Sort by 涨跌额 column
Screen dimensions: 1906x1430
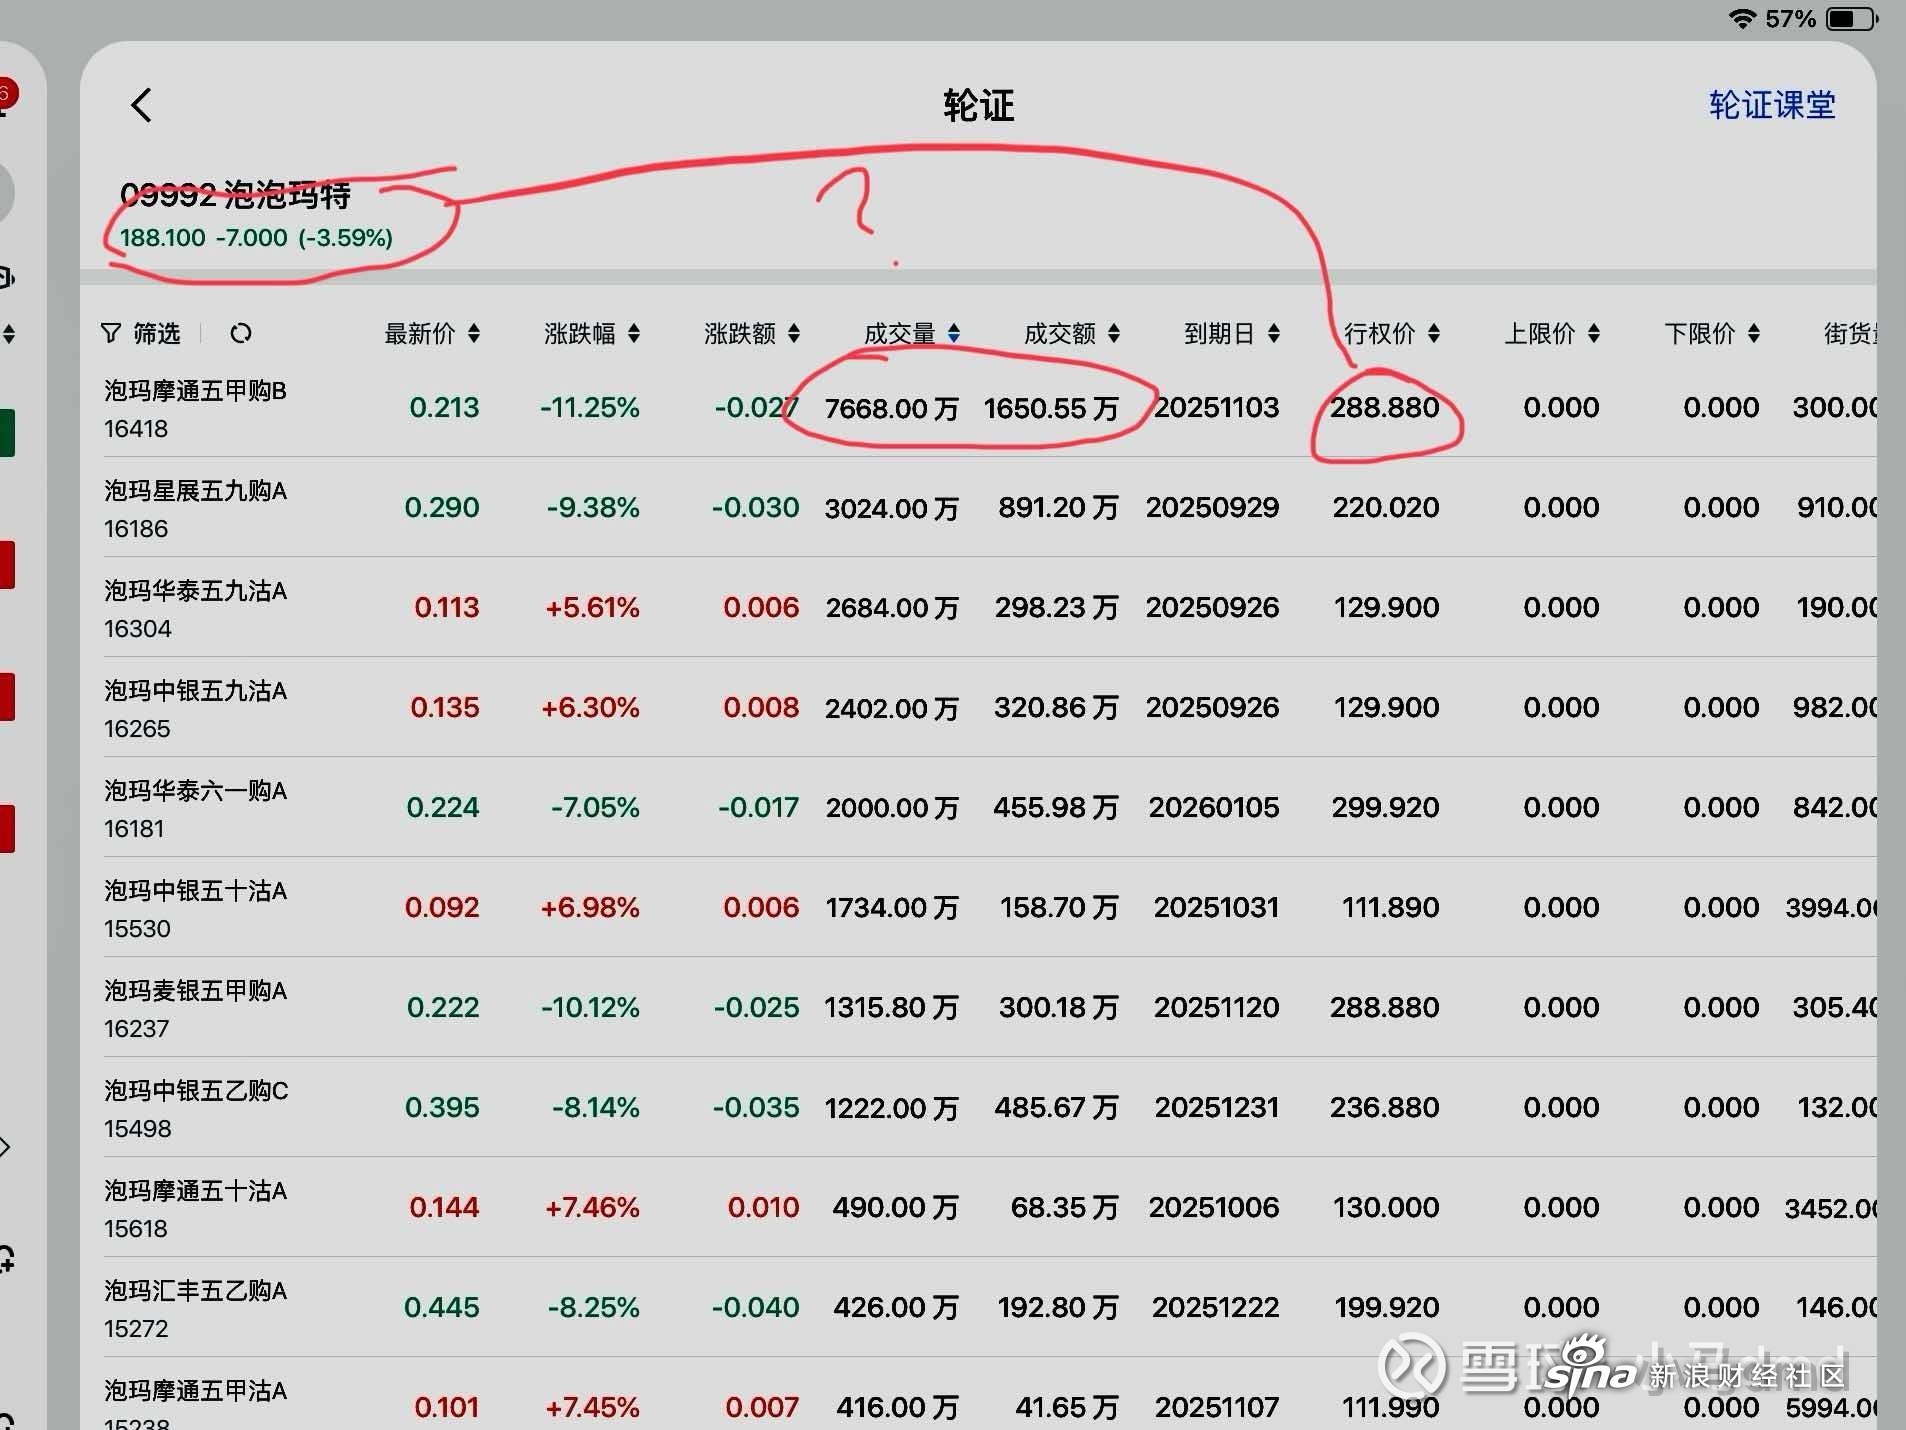pos(752,333)
